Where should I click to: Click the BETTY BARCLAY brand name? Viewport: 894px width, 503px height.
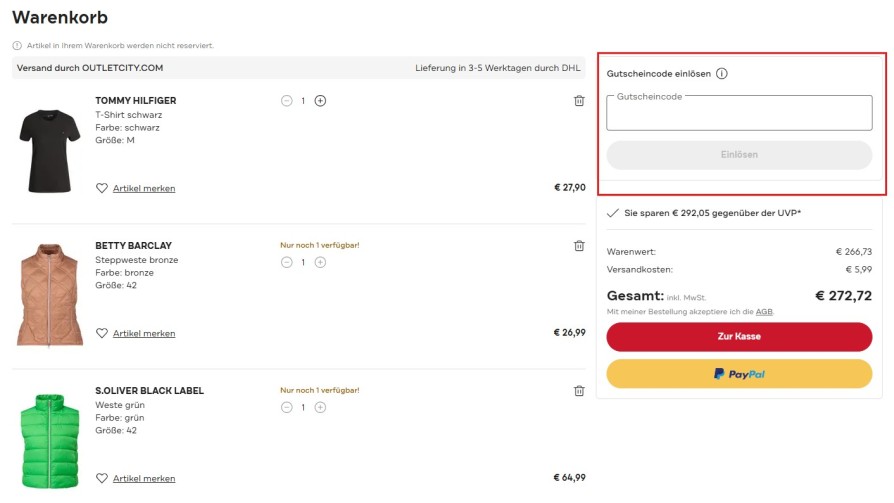[133, 245]
